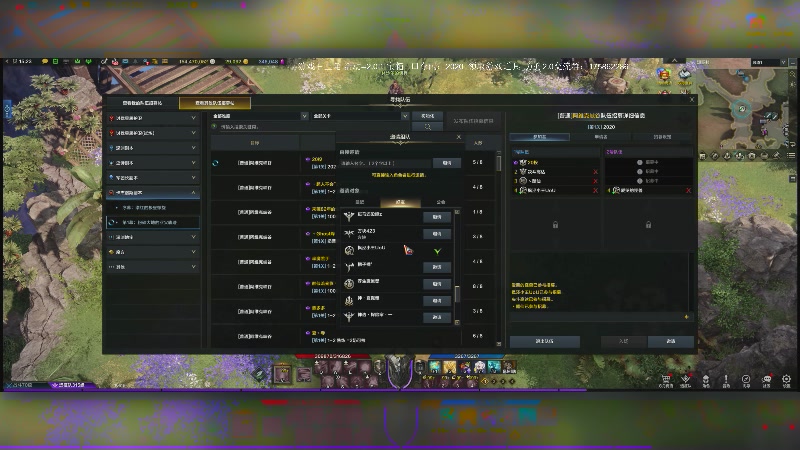Select the party row showing 0/8 members
The height and width of the screenshot is (450, 800).
(x=352, y=286)
